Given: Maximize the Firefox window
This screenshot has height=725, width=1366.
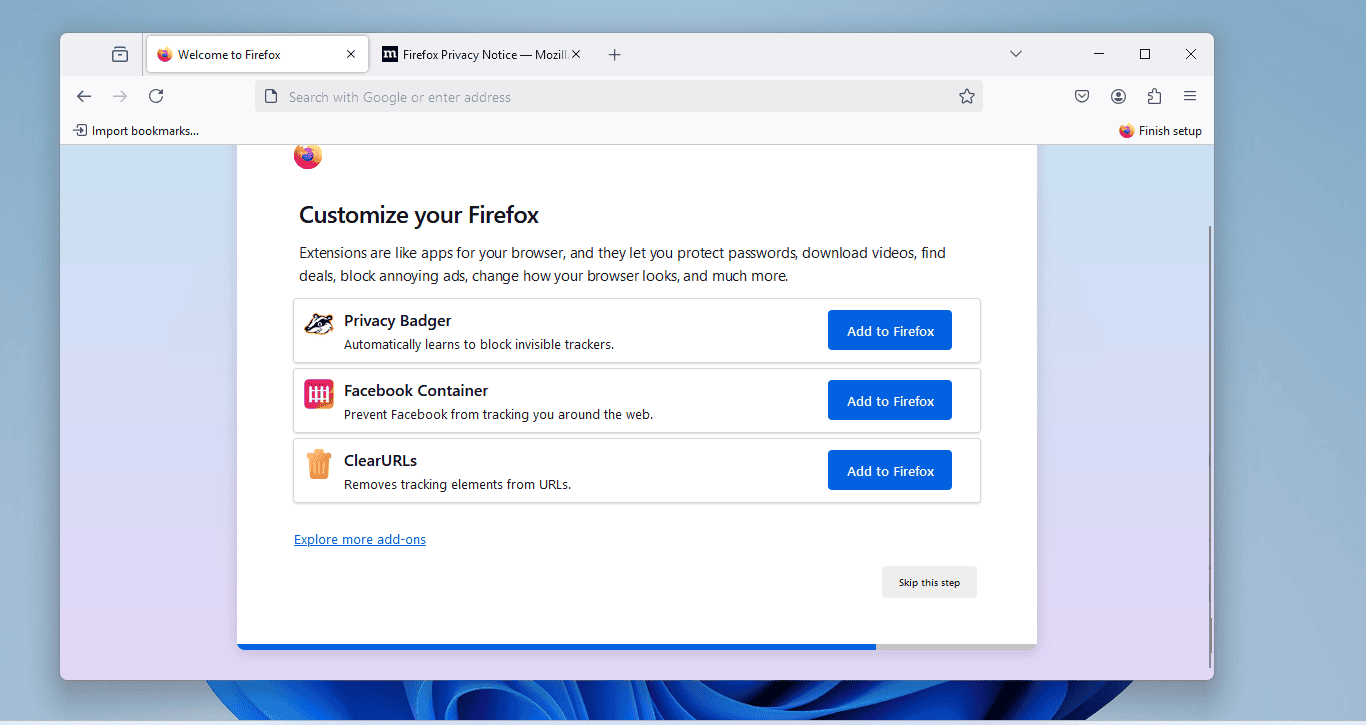Looking at the screenshot, I should [1145, 54].
